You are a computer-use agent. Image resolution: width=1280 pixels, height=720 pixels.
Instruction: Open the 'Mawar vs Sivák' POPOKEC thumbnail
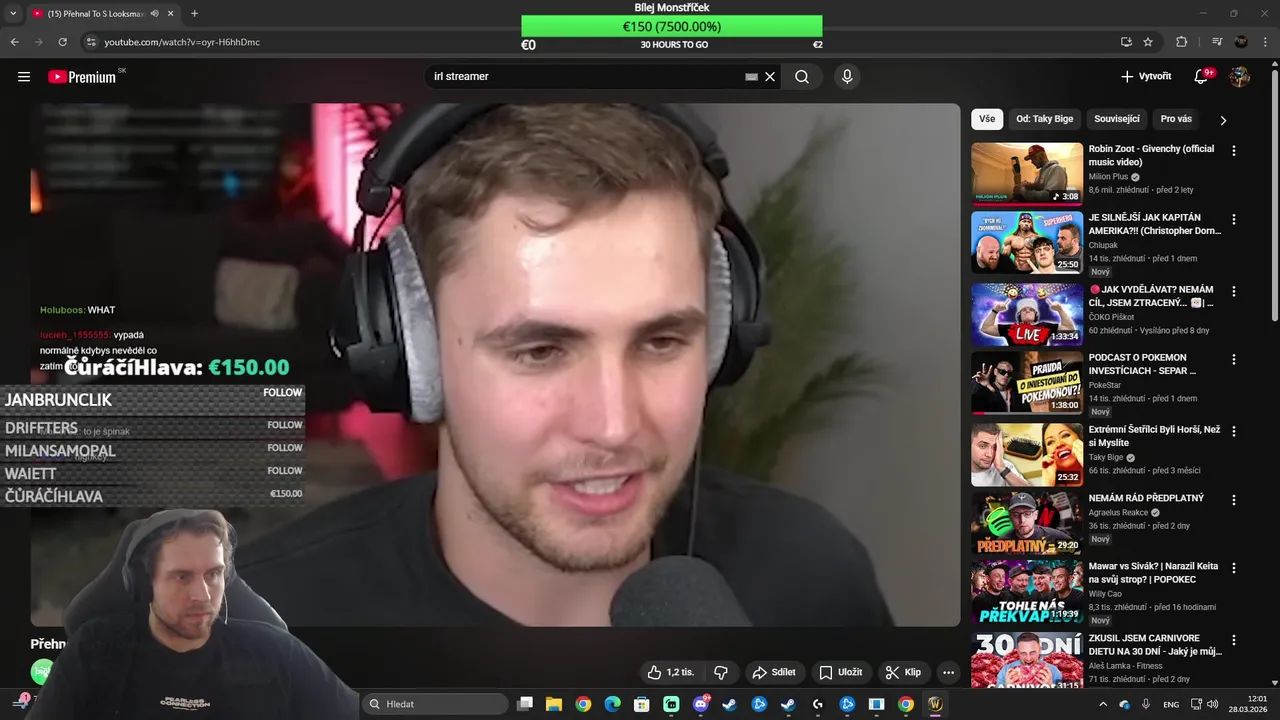[x=1027, y=591]
